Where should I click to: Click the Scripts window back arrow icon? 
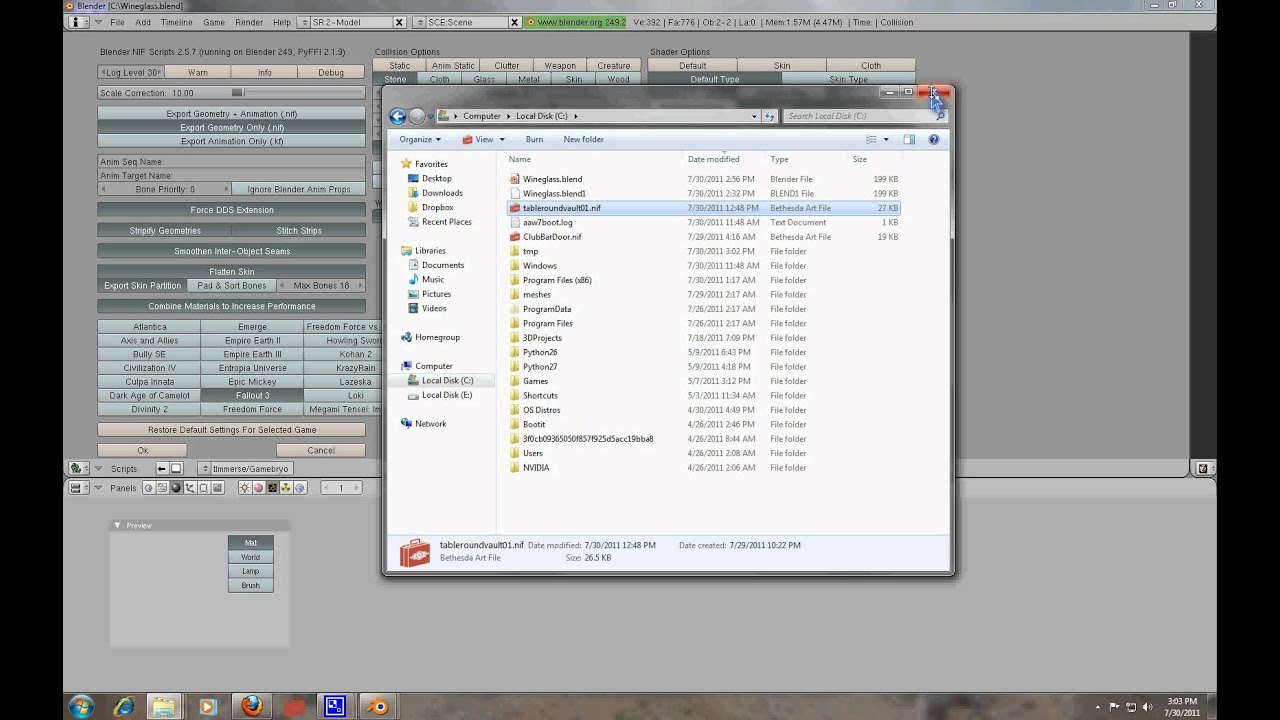162,469
